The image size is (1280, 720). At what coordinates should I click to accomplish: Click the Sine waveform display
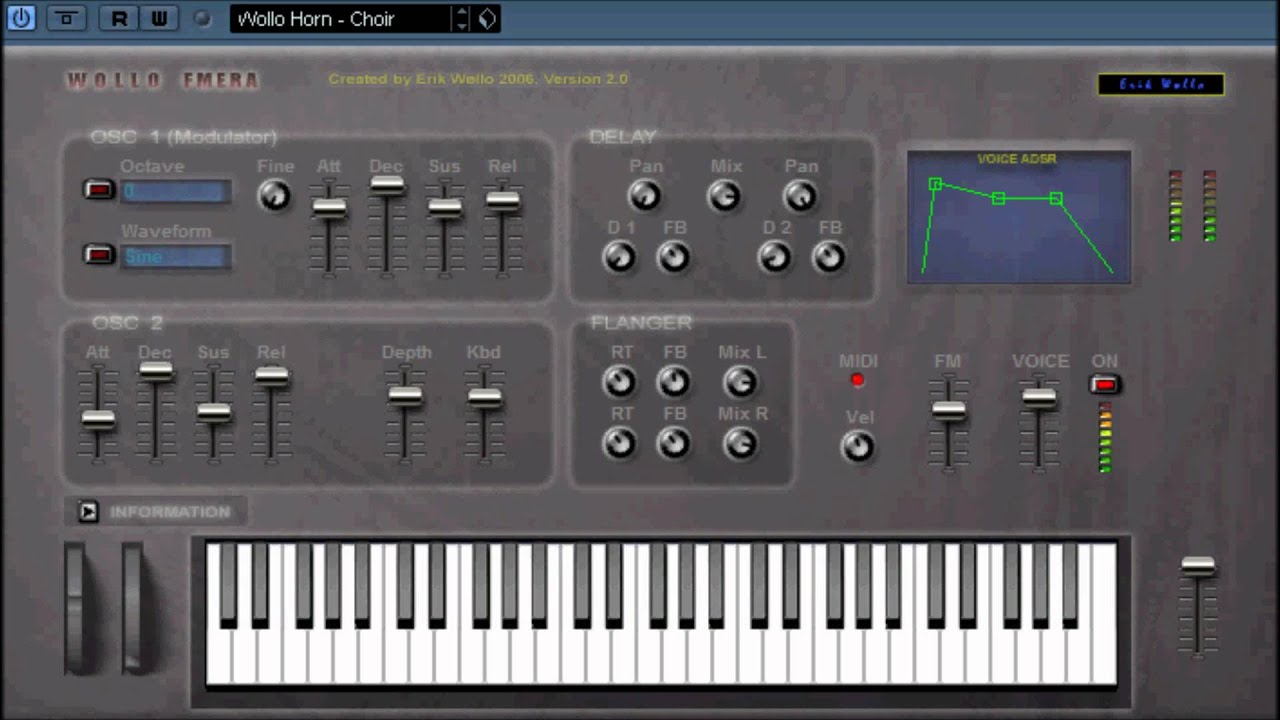tap(176, 256)
